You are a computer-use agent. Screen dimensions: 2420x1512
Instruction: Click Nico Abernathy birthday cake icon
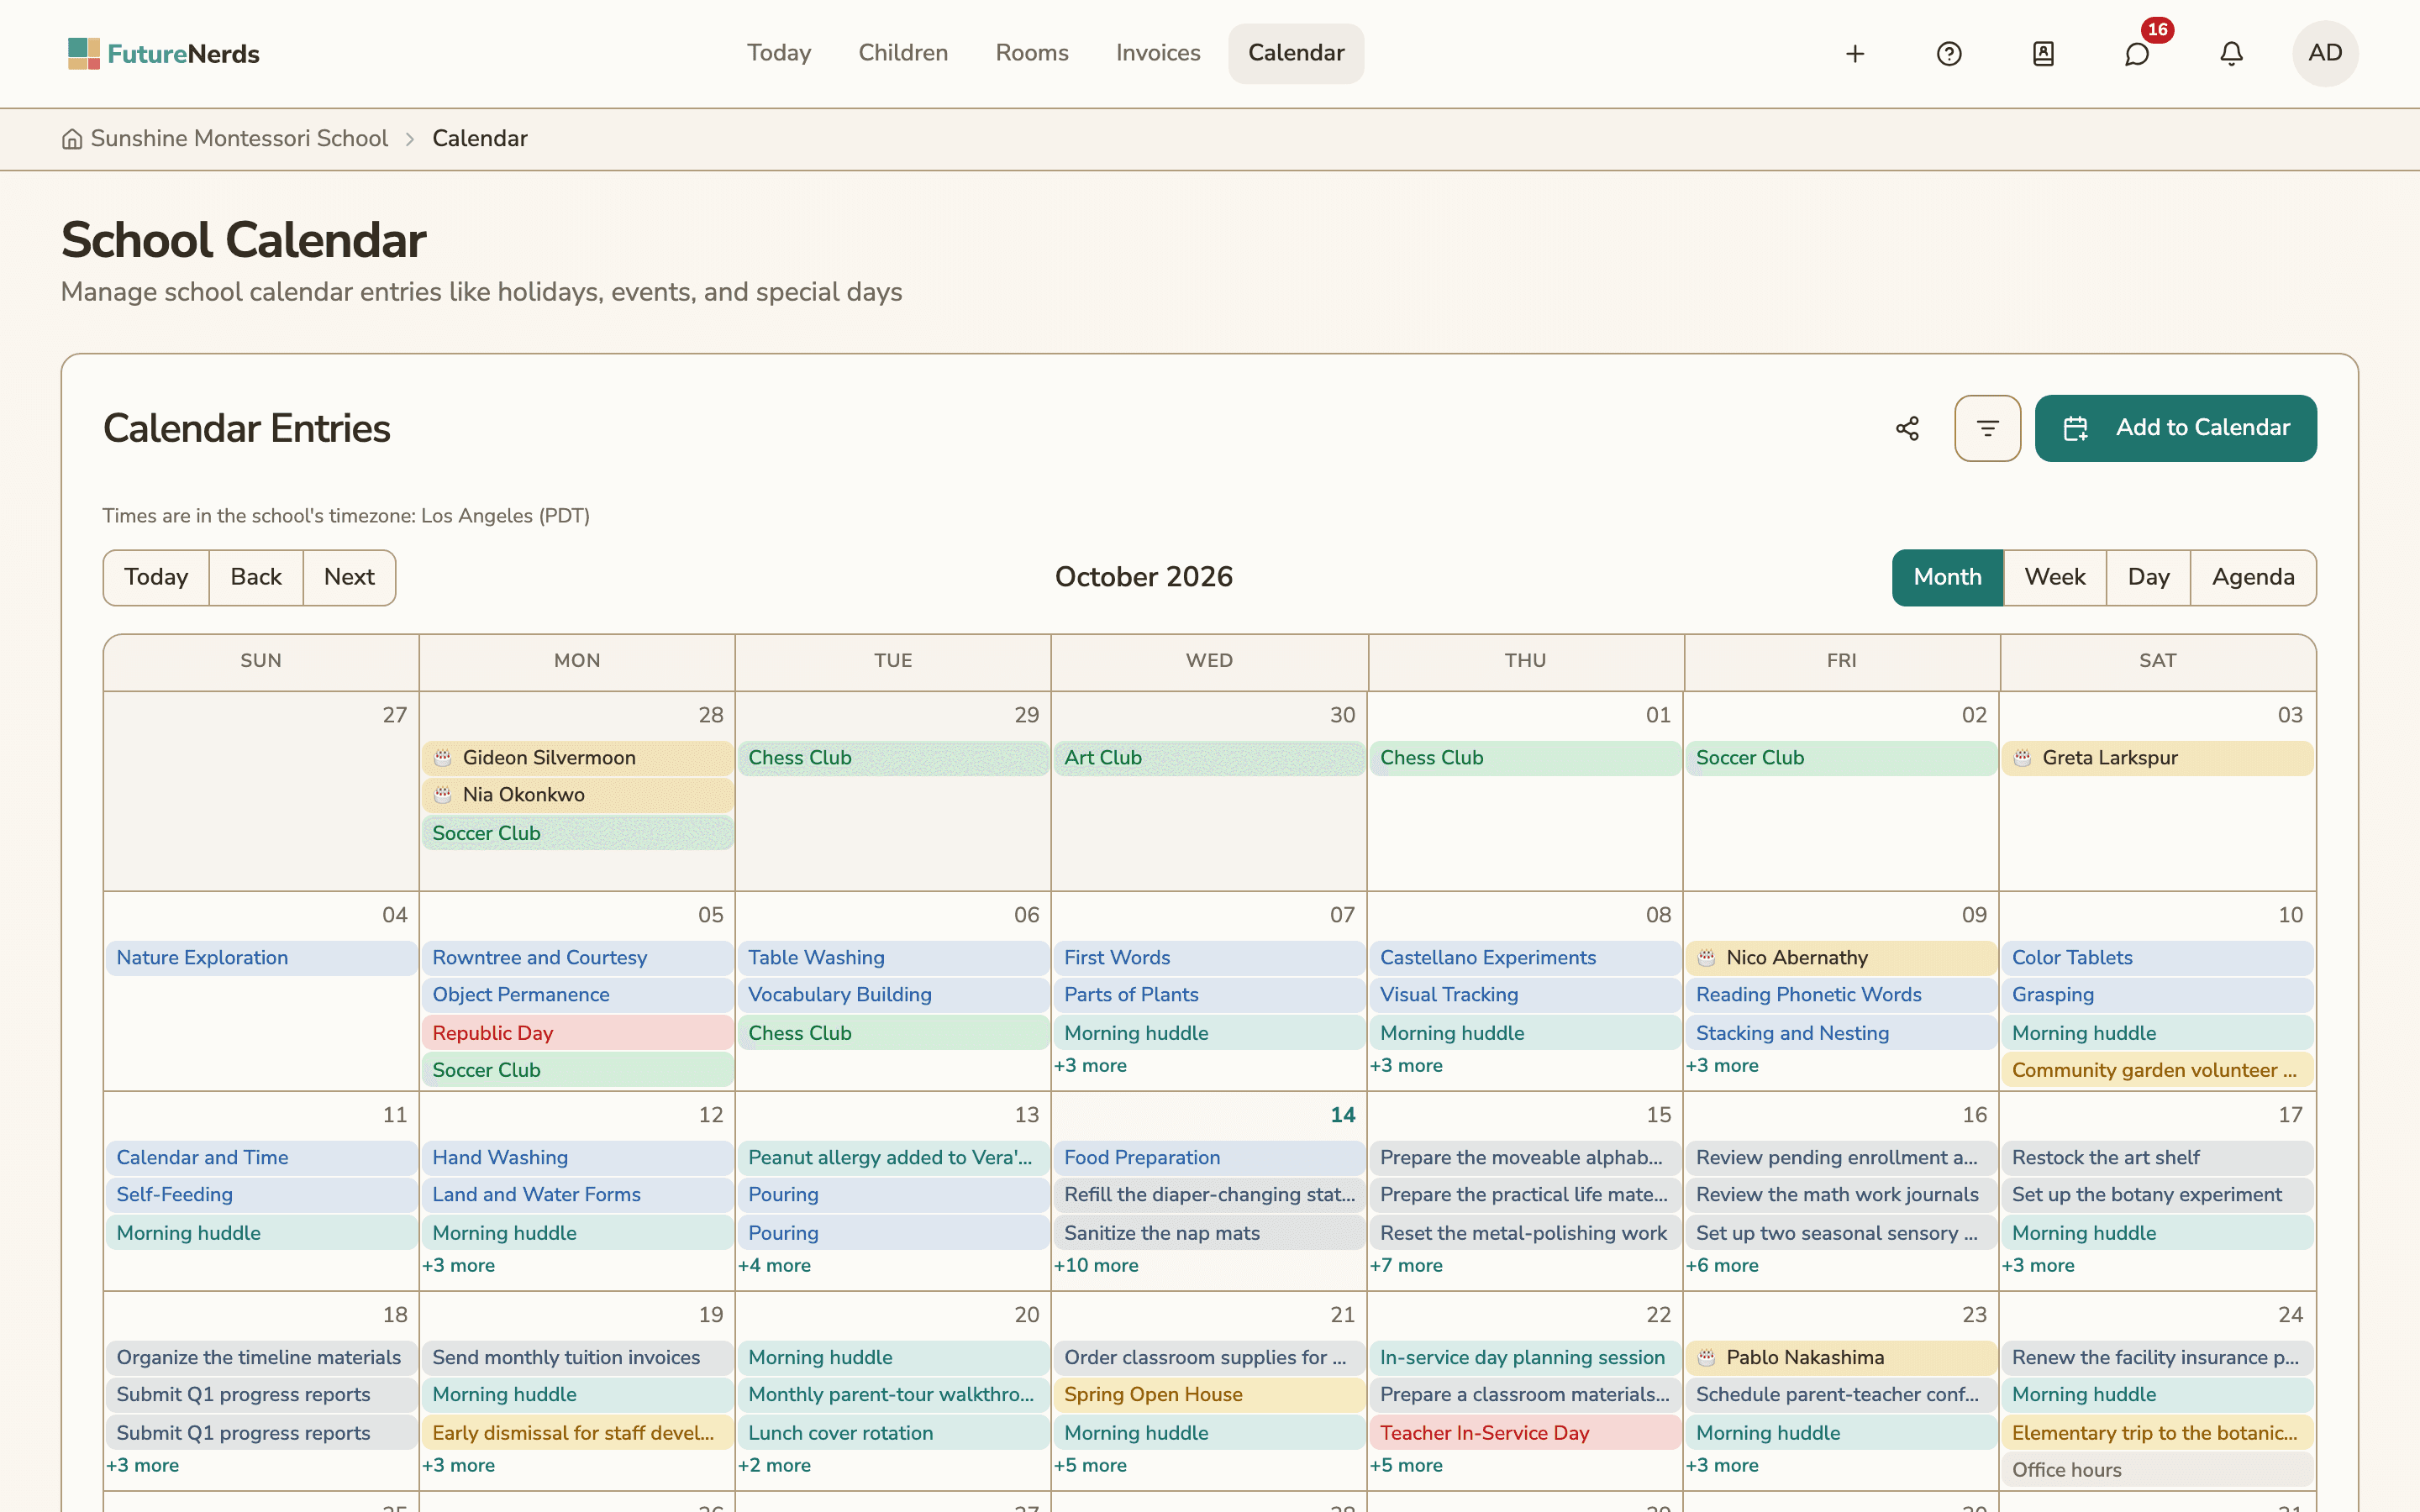click(1706, 958)
